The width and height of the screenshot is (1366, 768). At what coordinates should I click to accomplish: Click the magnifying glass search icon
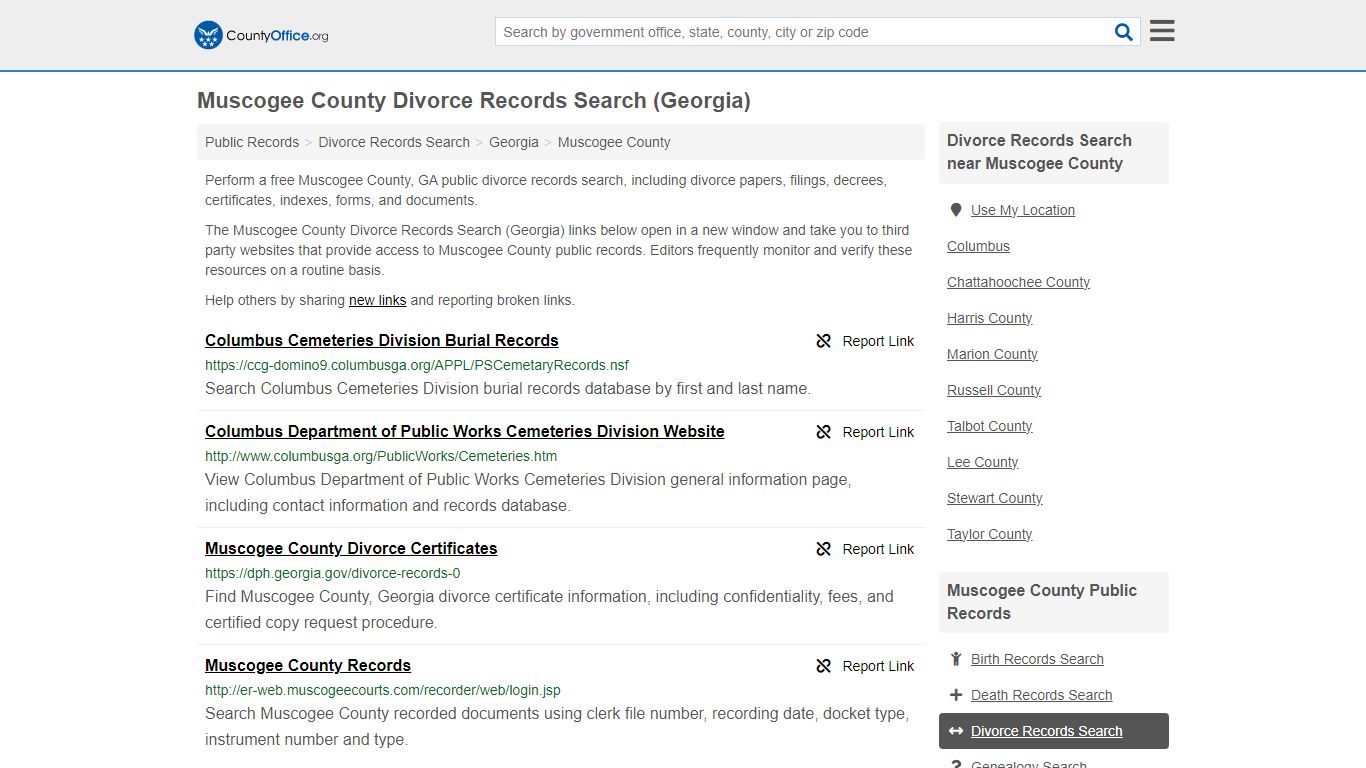[x=1124, y=32]
